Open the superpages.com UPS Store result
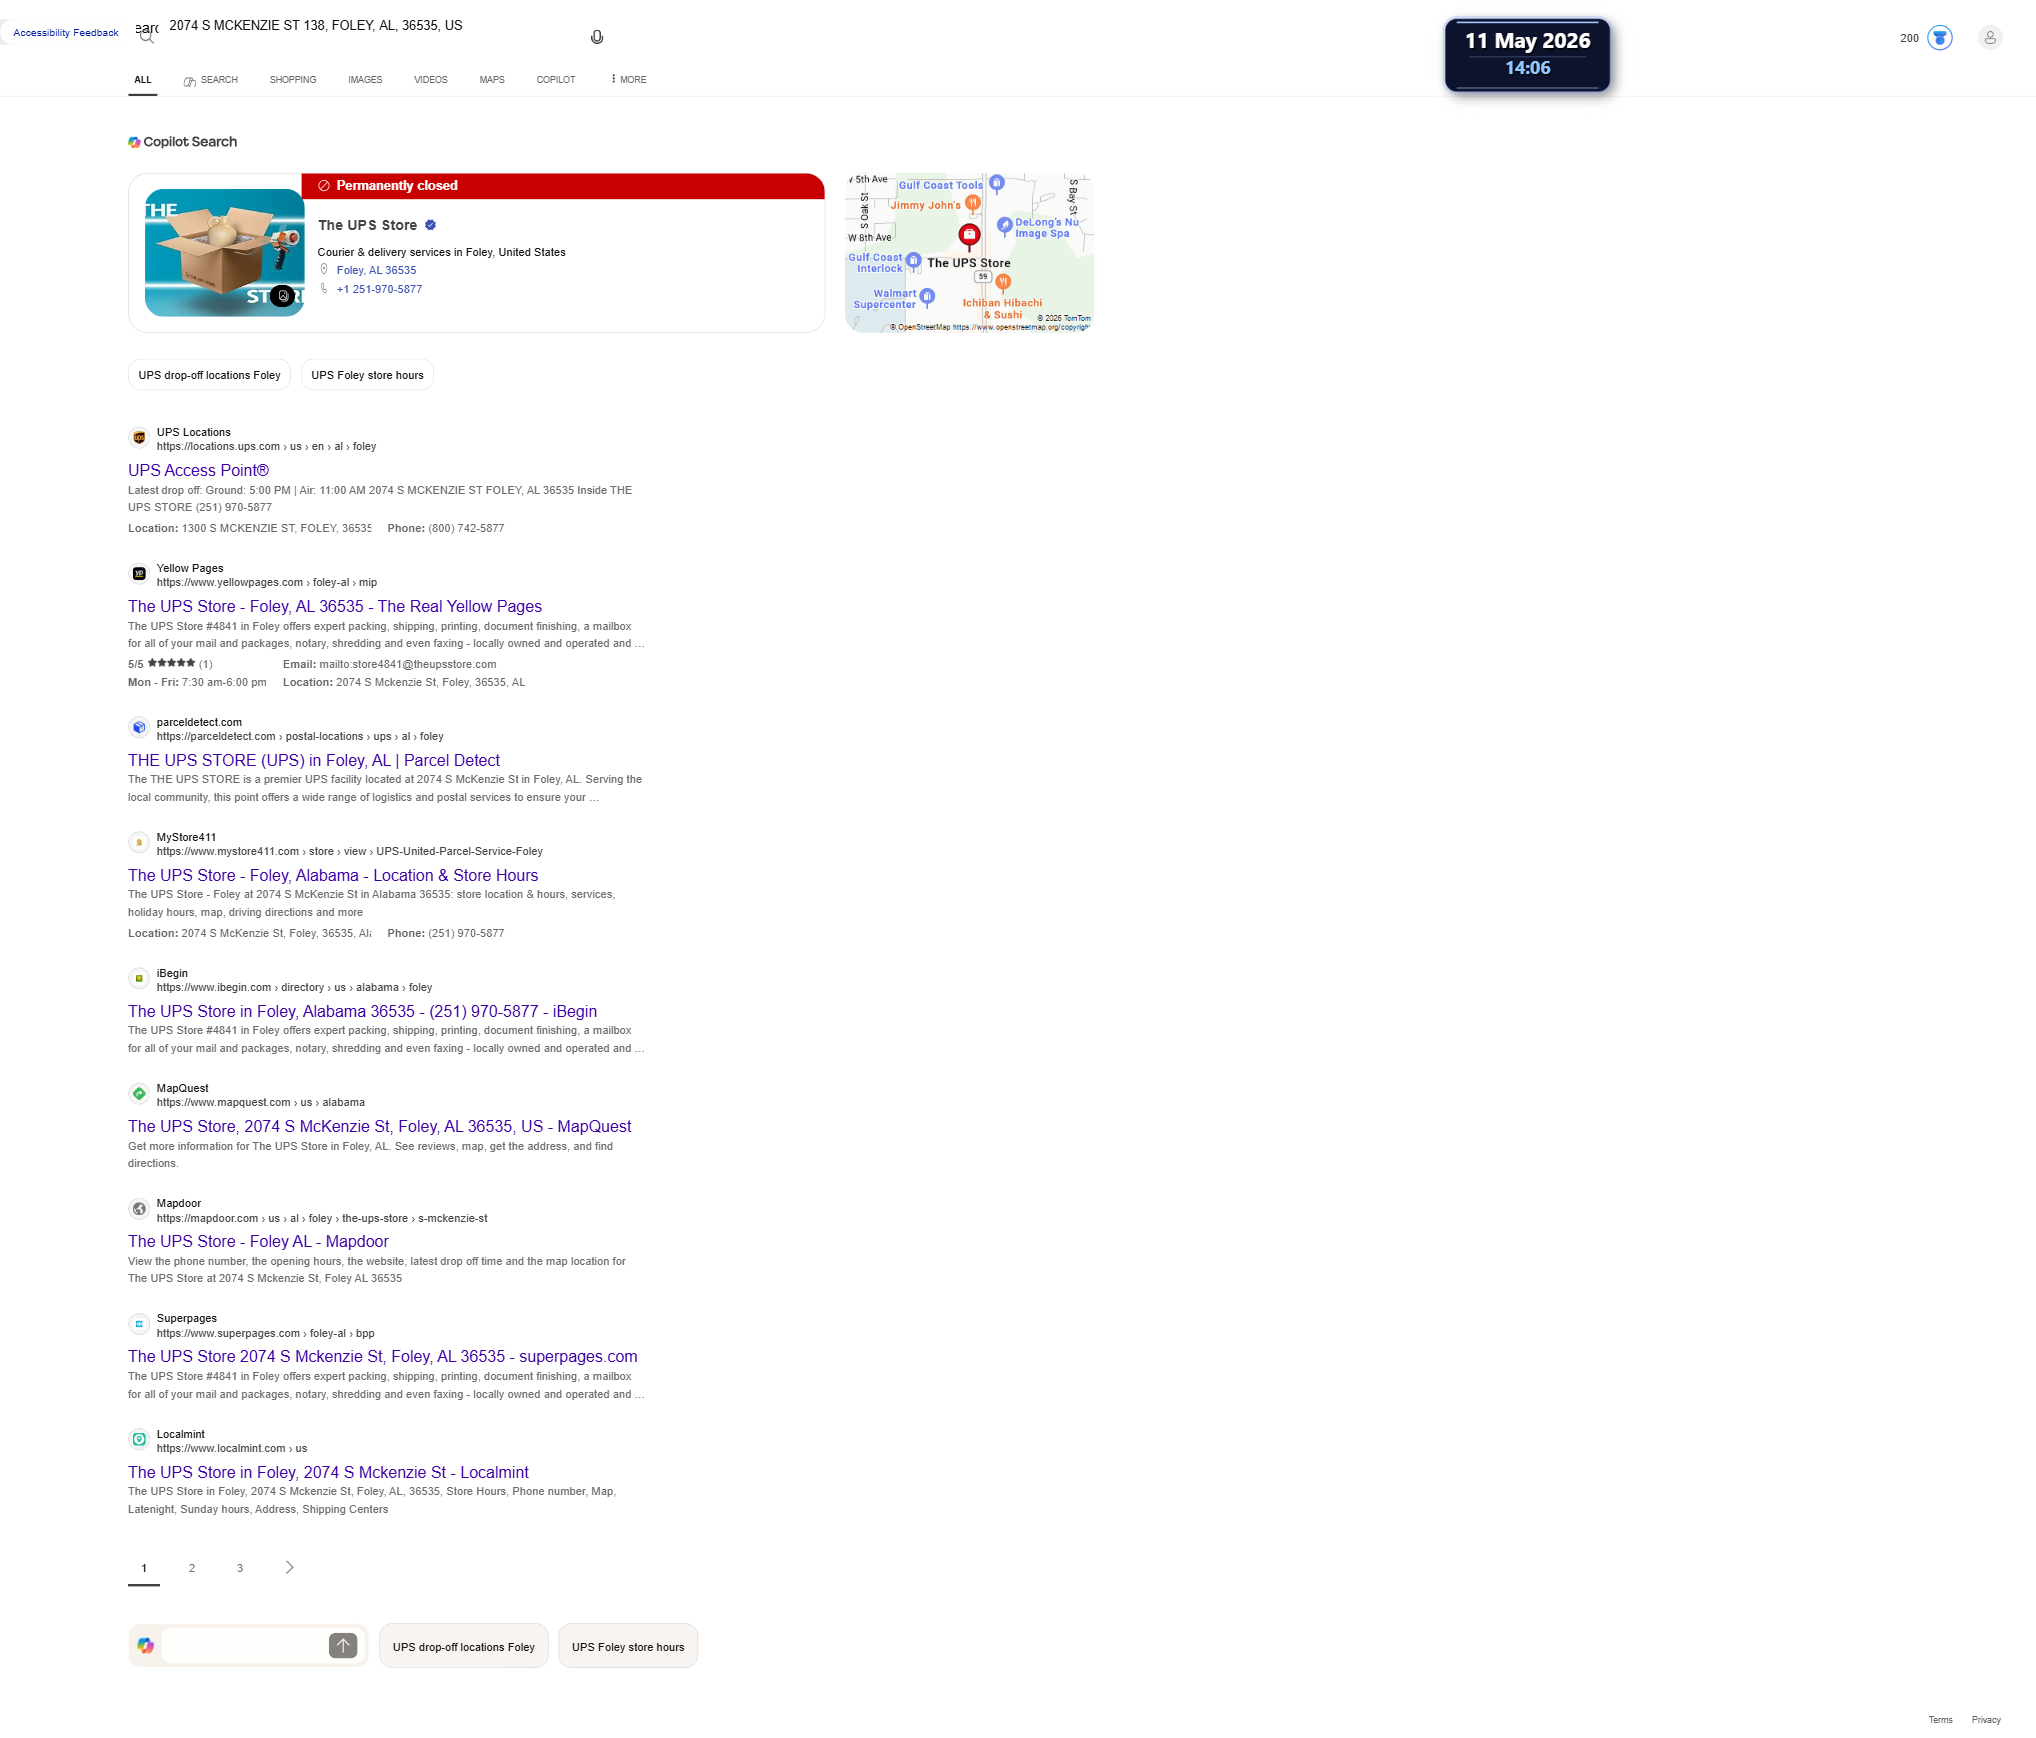This screenshot has width=2036, height=1738. [x=383, y=1357]
